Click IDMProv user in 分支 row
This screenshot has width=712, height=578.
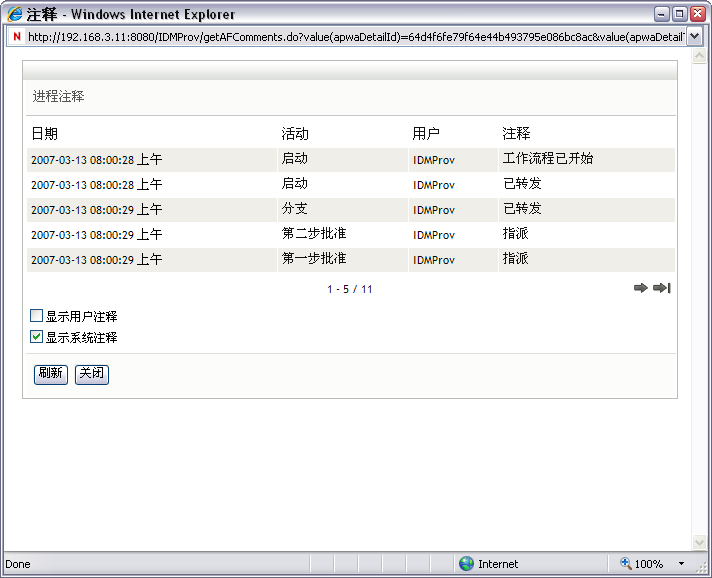click(434, 210)
